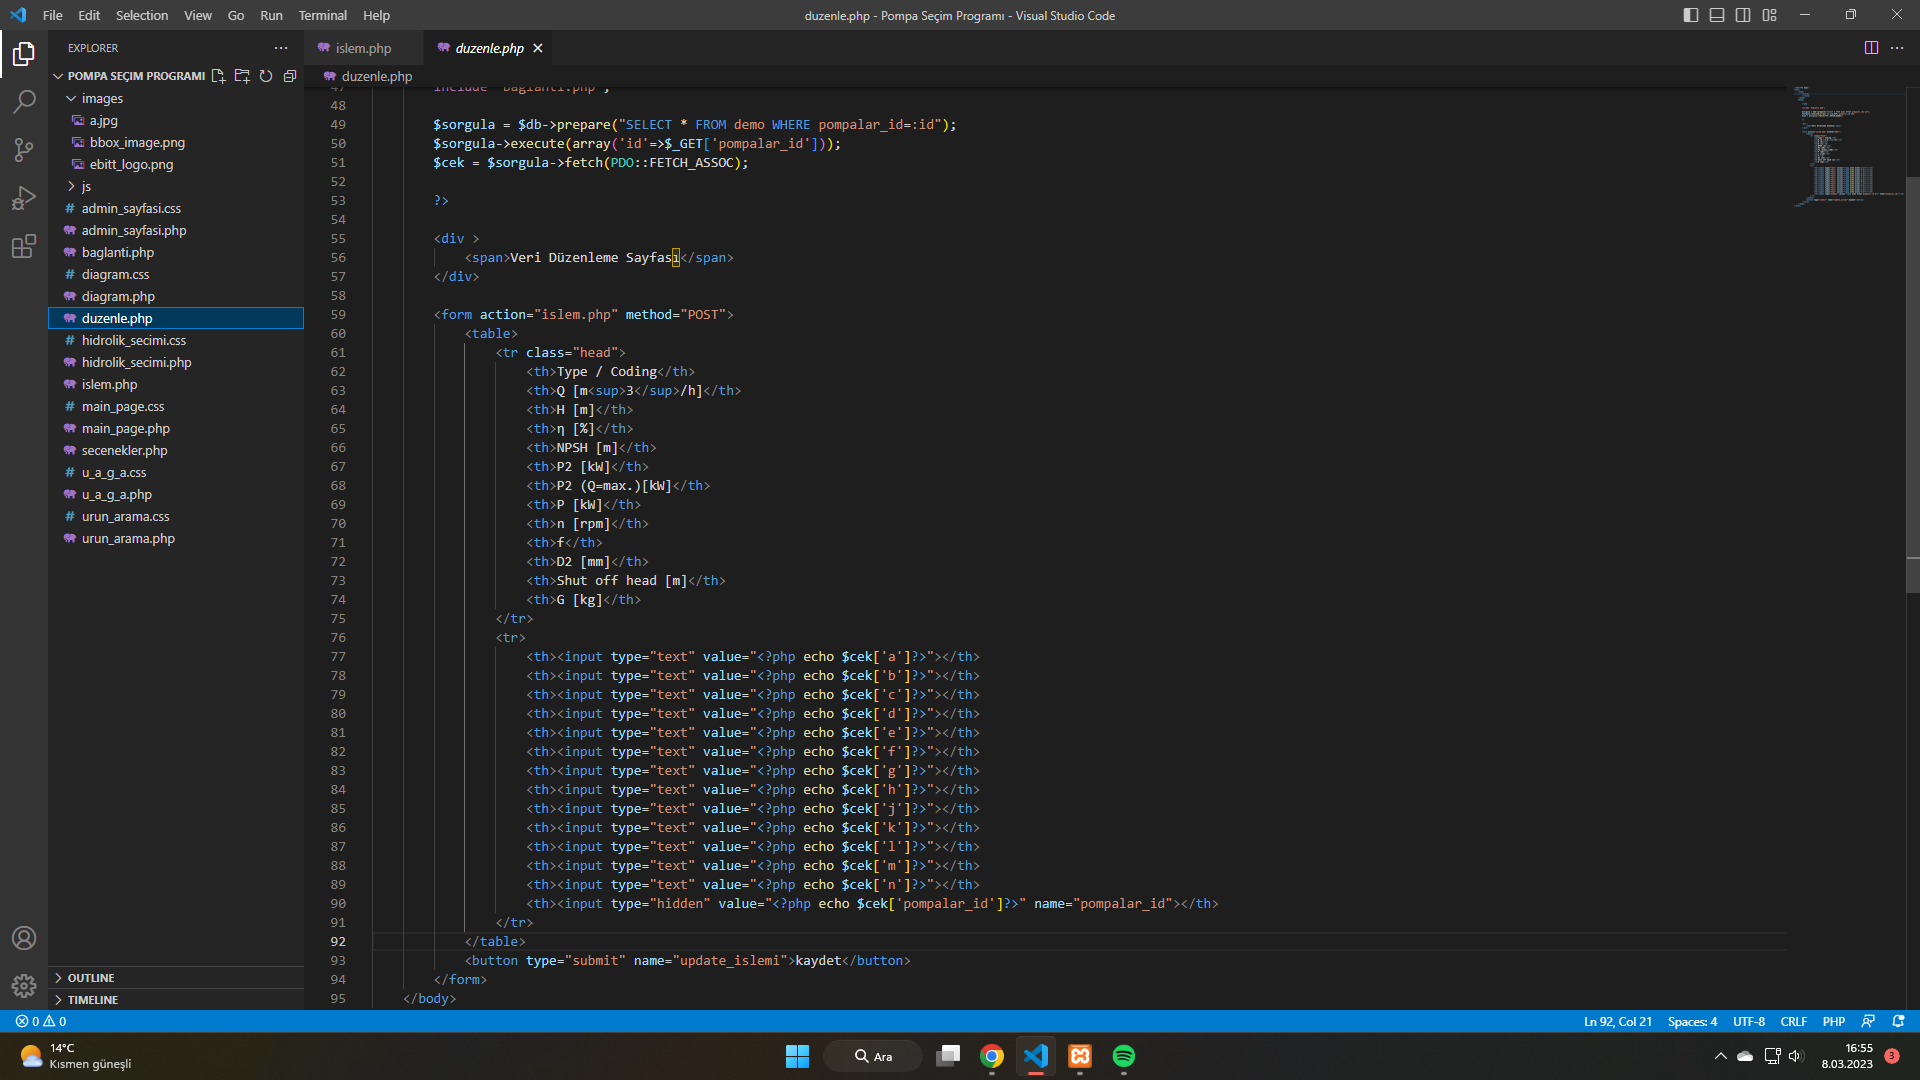The height and width of the screenshot is (1080, 1920).
Task: Click the New File icon in Explorer
Action: [x=218, y=76]
